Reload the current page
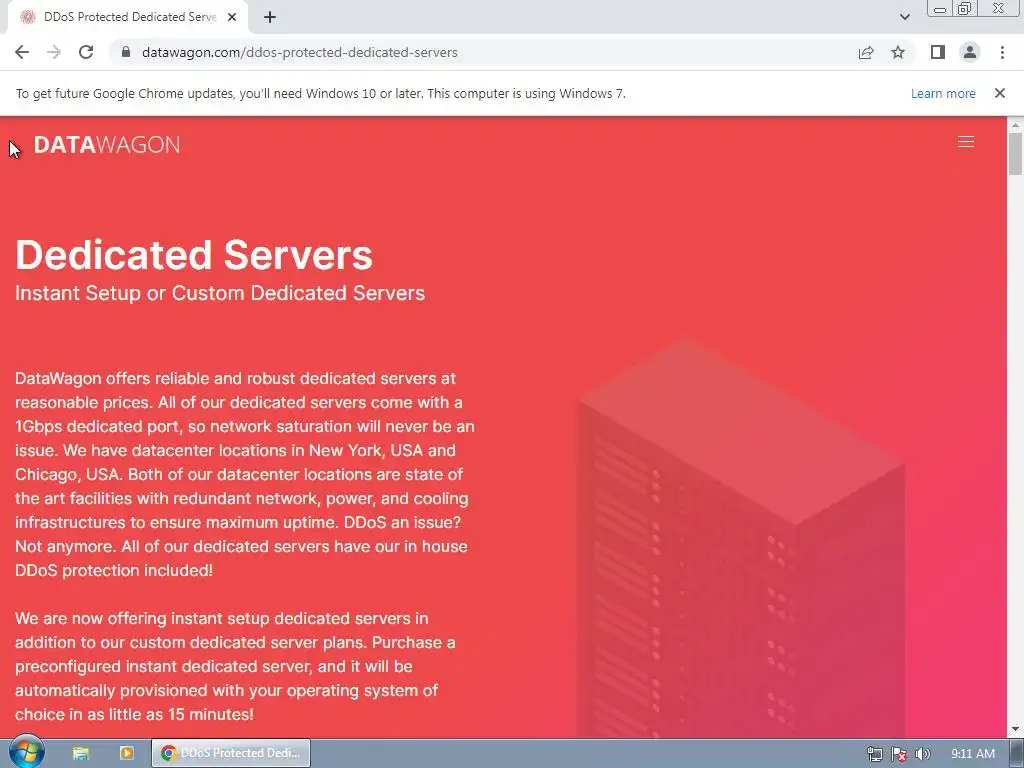1024x768 pixels. pyautogui.click(x=86, y=52)
